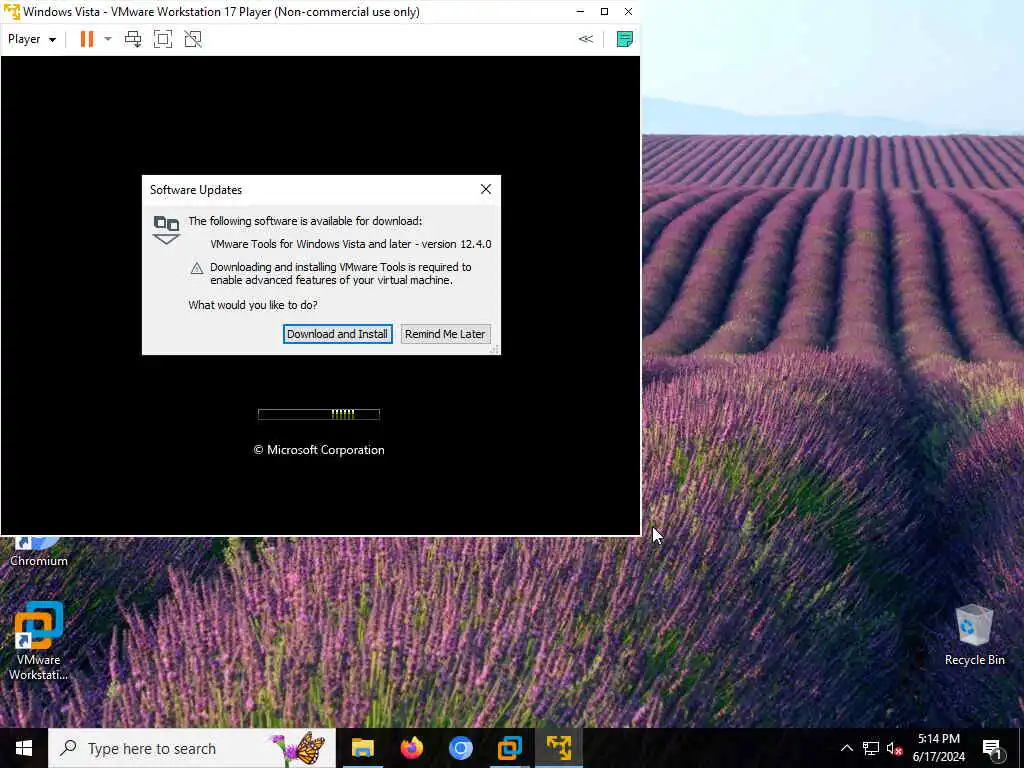Image resolution: width=1024 pixels, height=768 pixels.
Task: Close the Software Updates dialog
Action: pyautogui.click(x=485, y=189)
